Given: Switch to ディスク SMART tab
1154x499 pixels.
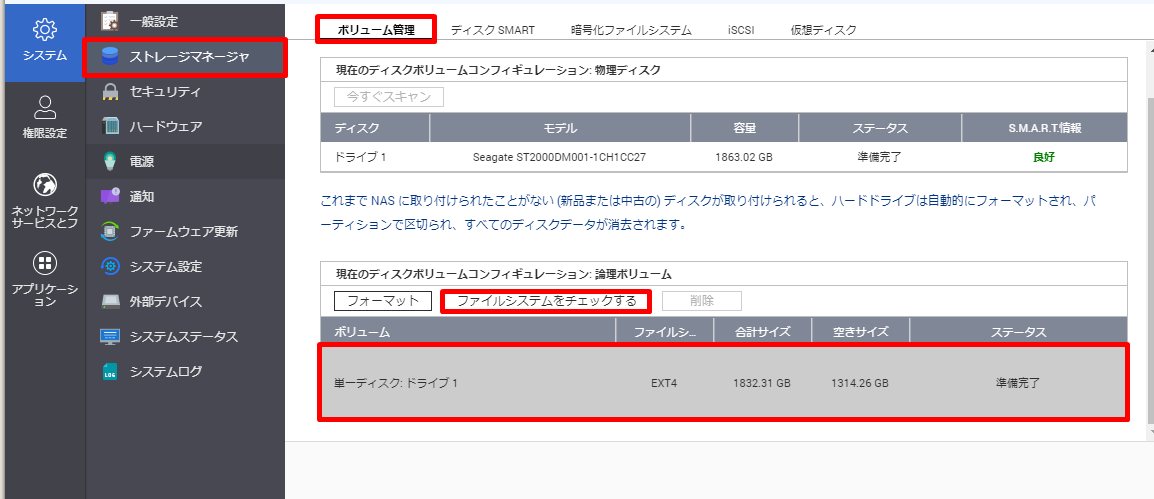Looking at the screenshot, I should [x=492, y=30].
